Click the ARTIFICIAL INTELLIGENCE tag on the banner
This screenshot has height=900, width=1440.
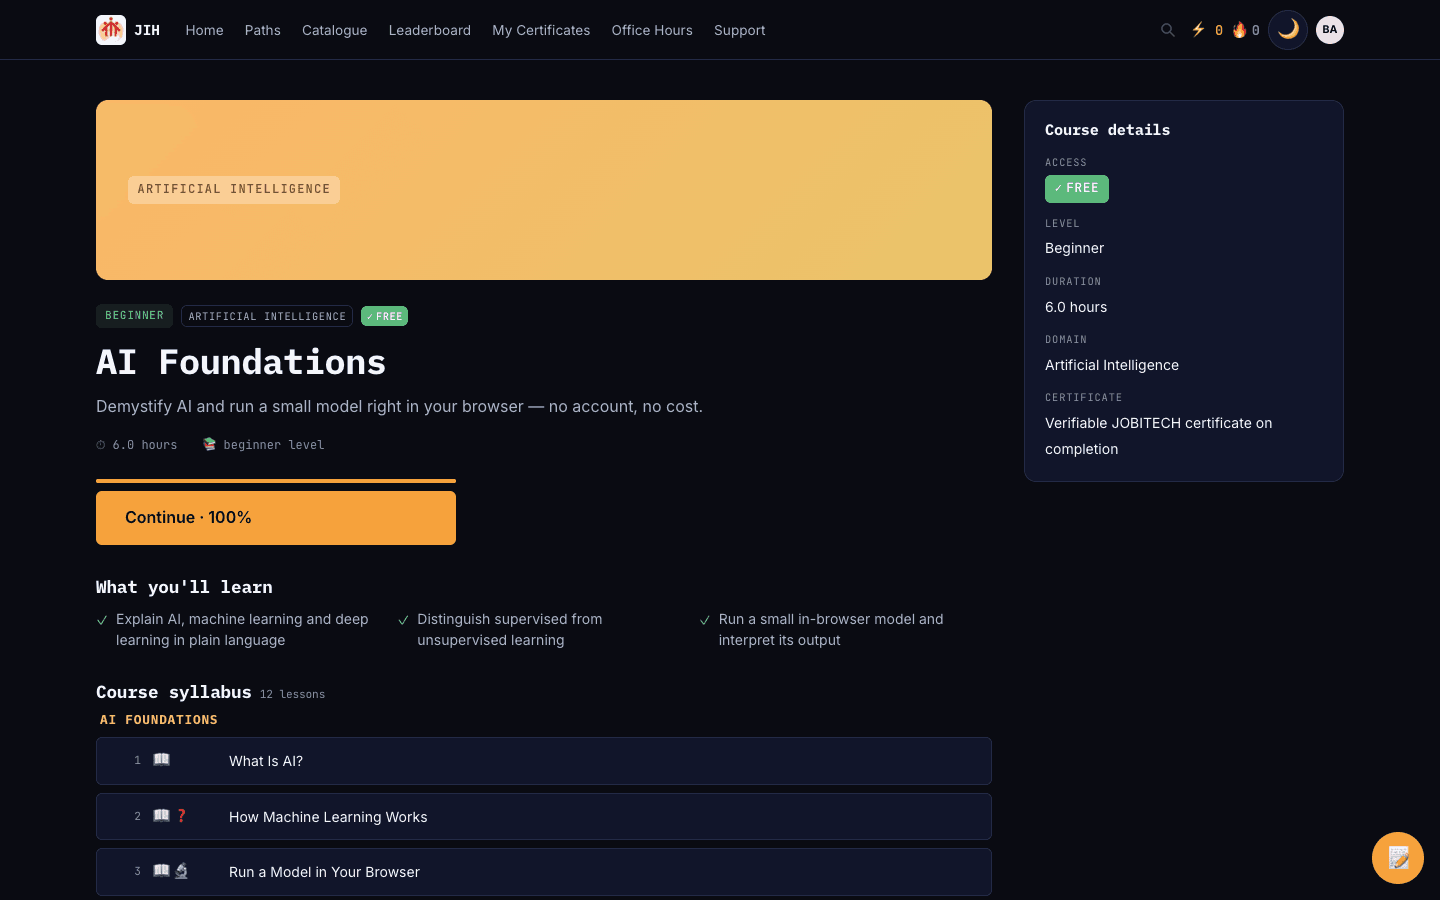(234, 190)
